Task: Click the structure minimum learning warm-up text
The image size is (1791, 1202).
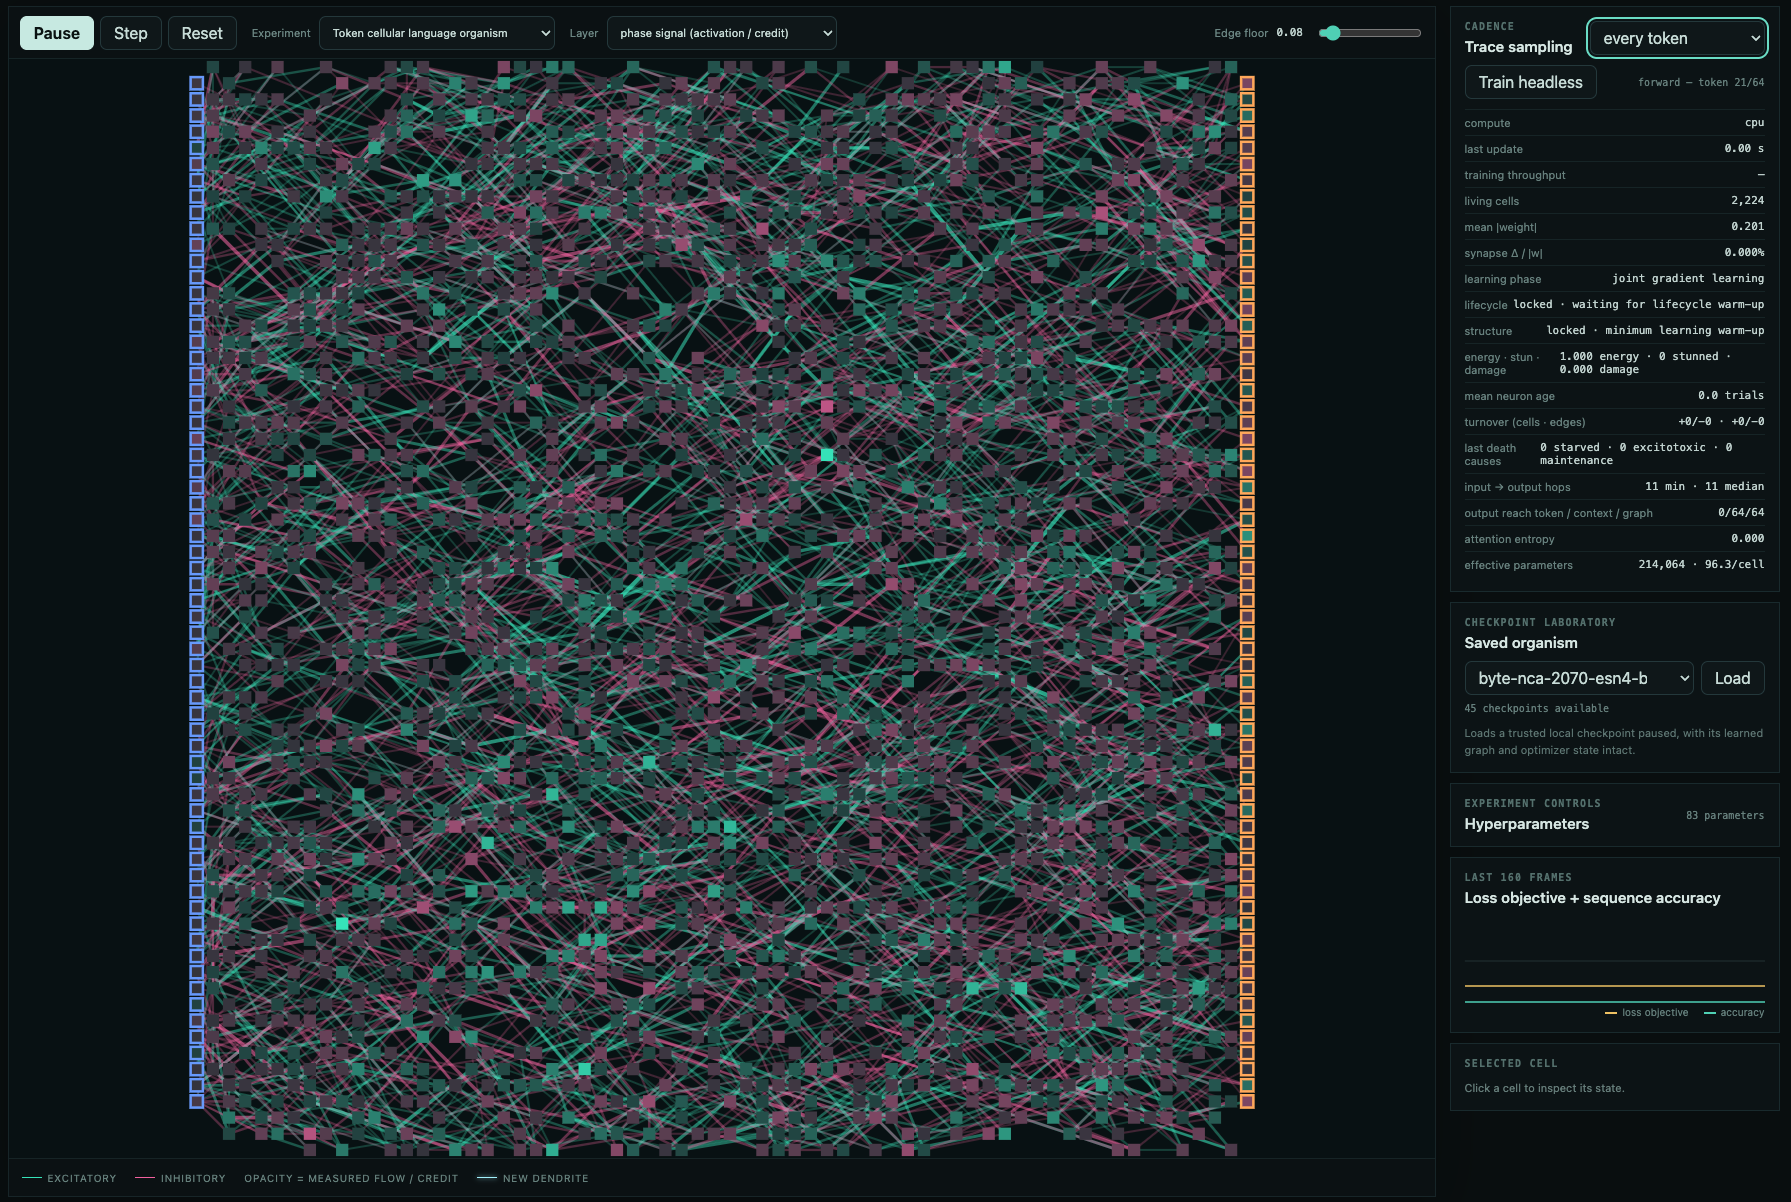Action: click(1655, 331)
